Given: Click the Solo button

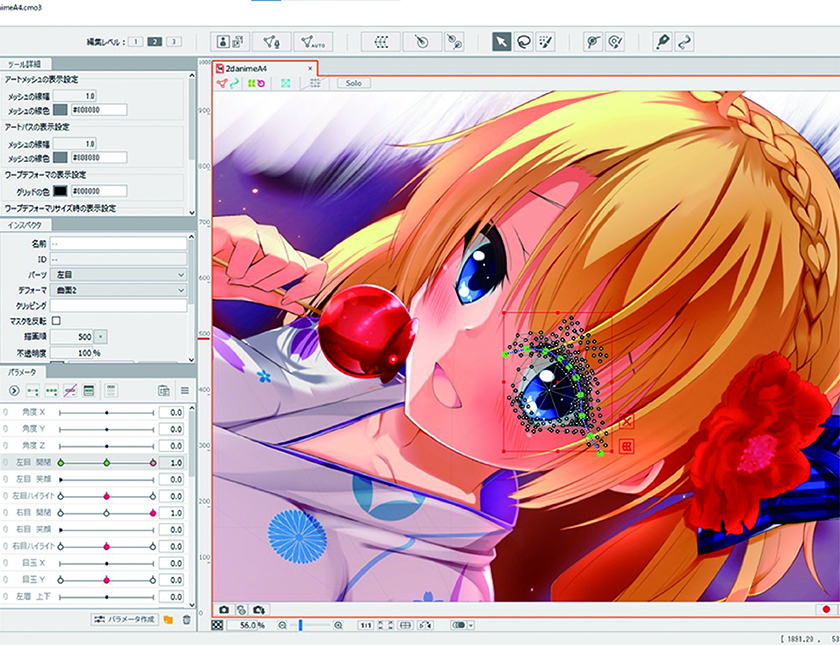Looking at the screenshot, I should point(354,83).
